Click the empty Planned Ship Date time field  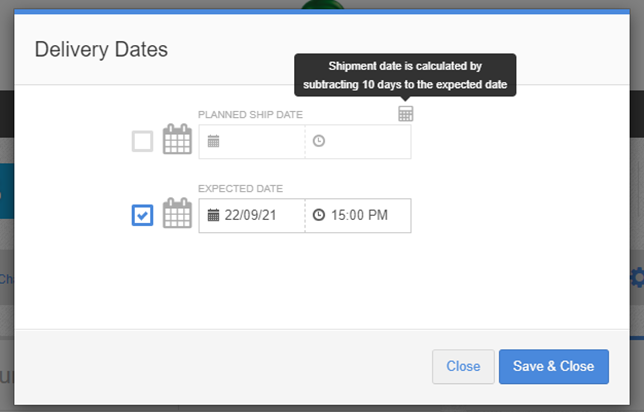pos(358,142)
